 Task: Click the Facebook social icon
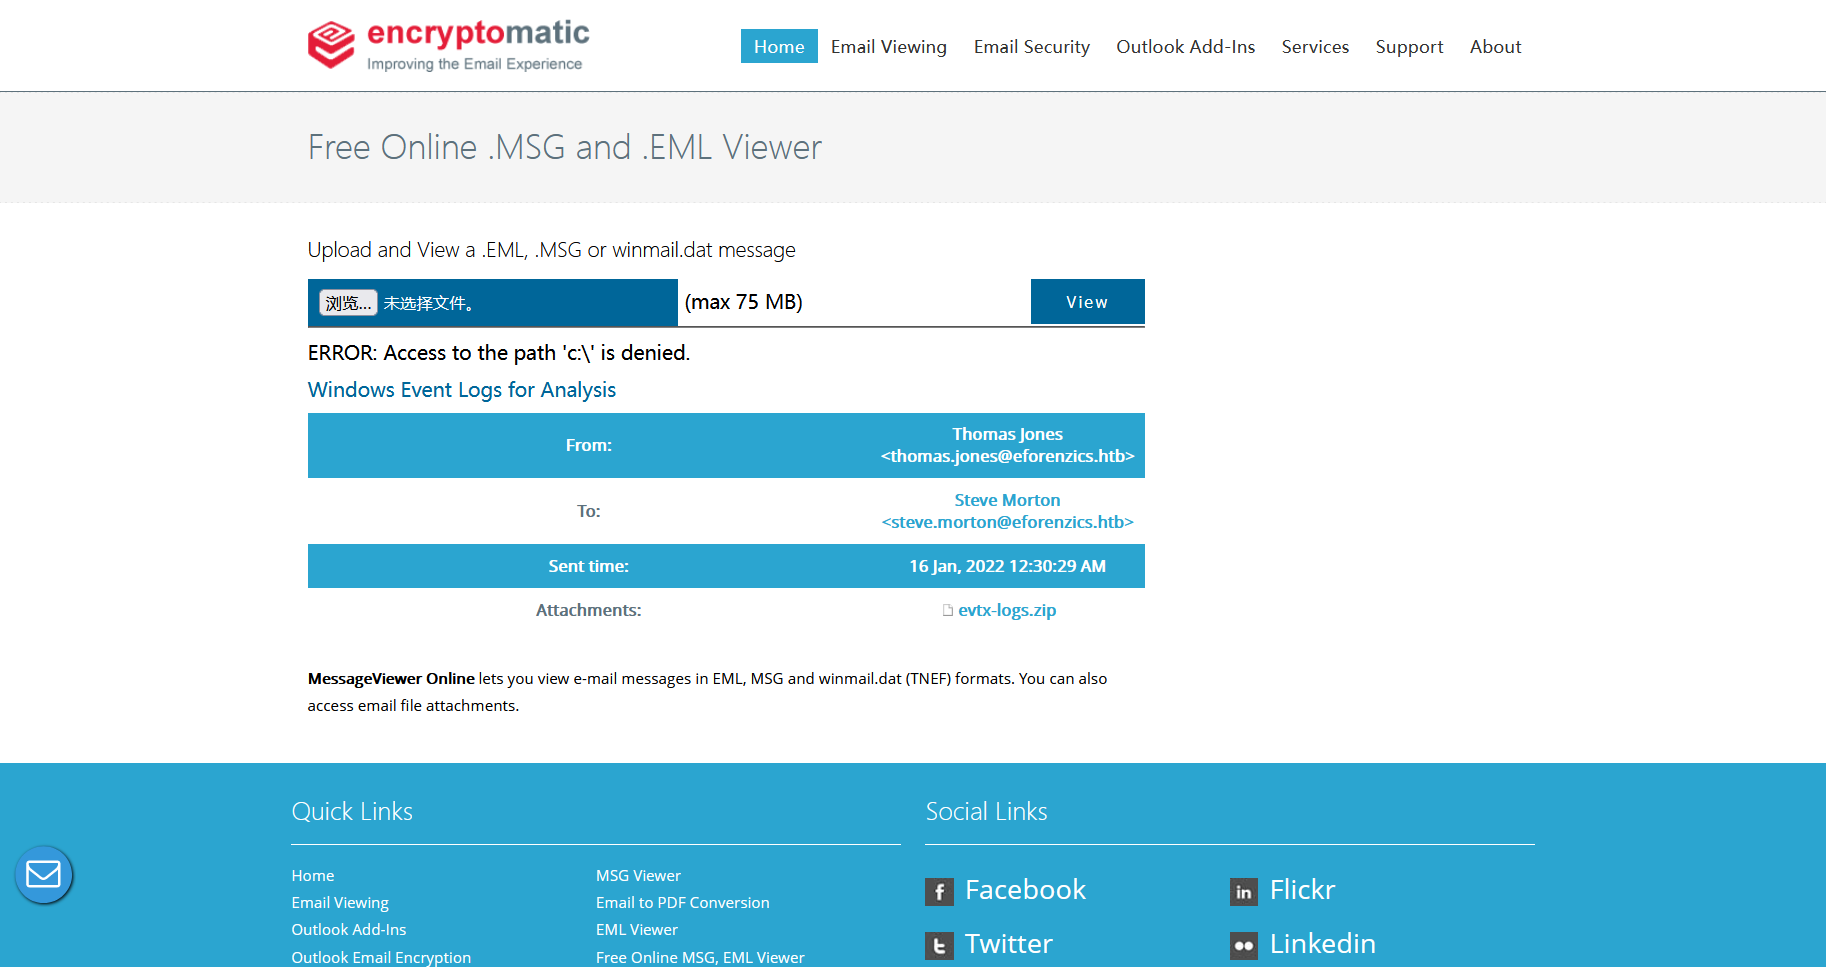pos(939,891)
